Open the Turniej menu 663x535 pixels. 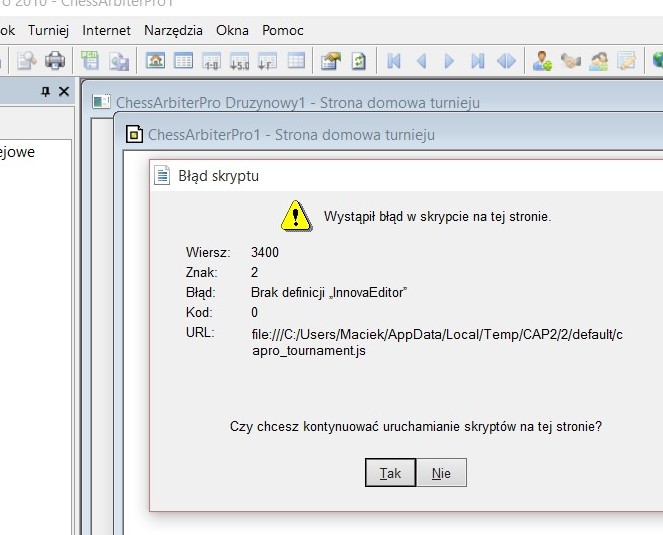pos(49,30)
